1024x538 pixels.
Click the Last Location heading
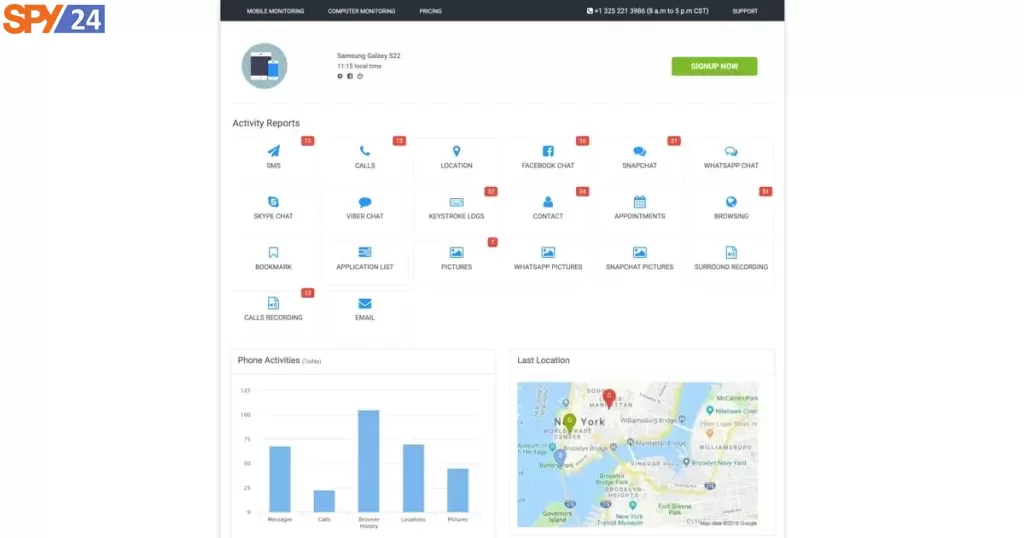pos(543,360)
